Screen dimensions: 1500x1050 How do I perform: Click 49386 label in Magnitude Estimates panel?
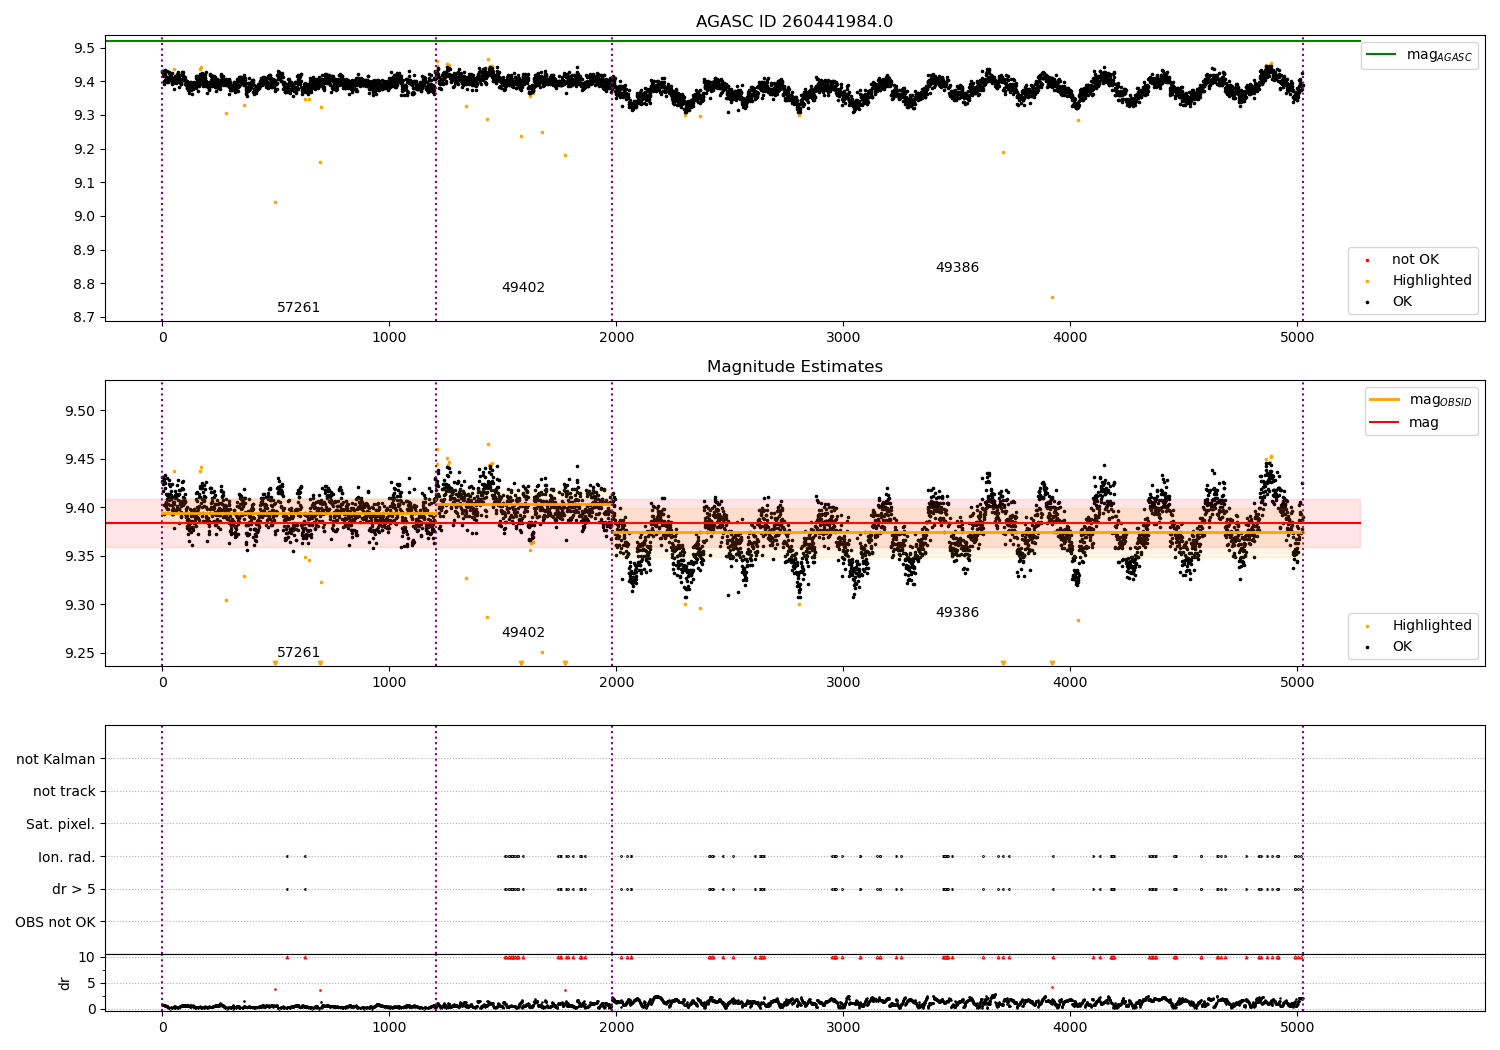click(957, 613)
